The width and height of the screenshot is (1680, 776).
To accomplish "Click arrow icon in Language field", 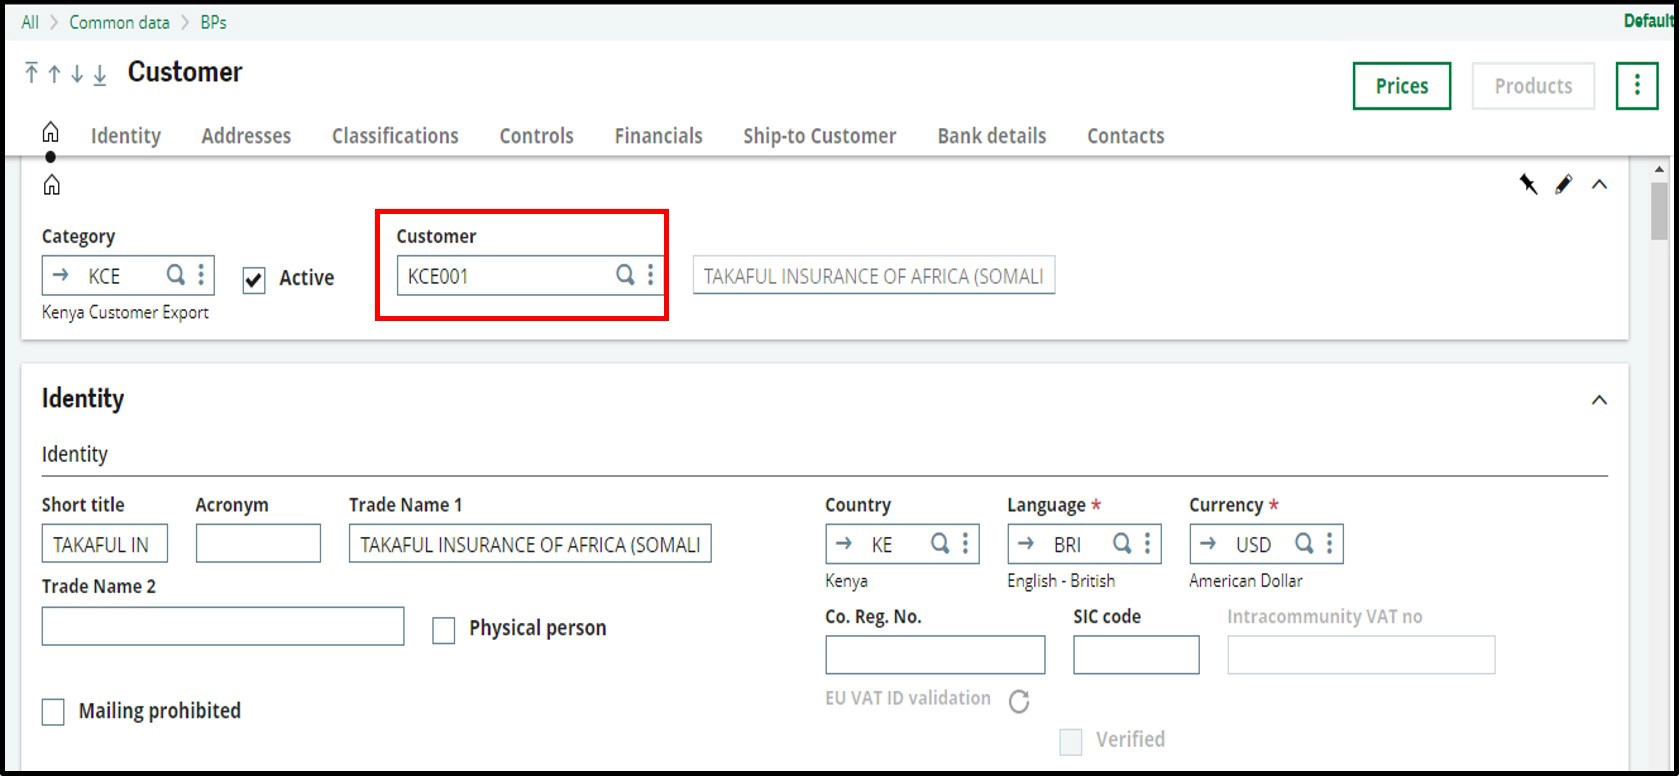I will (x=1026, y=543).
